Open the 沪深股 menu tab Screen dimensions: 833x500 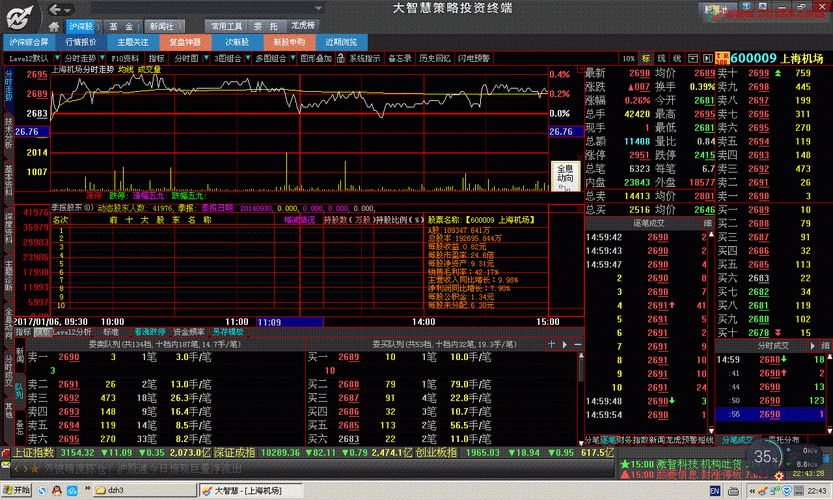point(81,26)
